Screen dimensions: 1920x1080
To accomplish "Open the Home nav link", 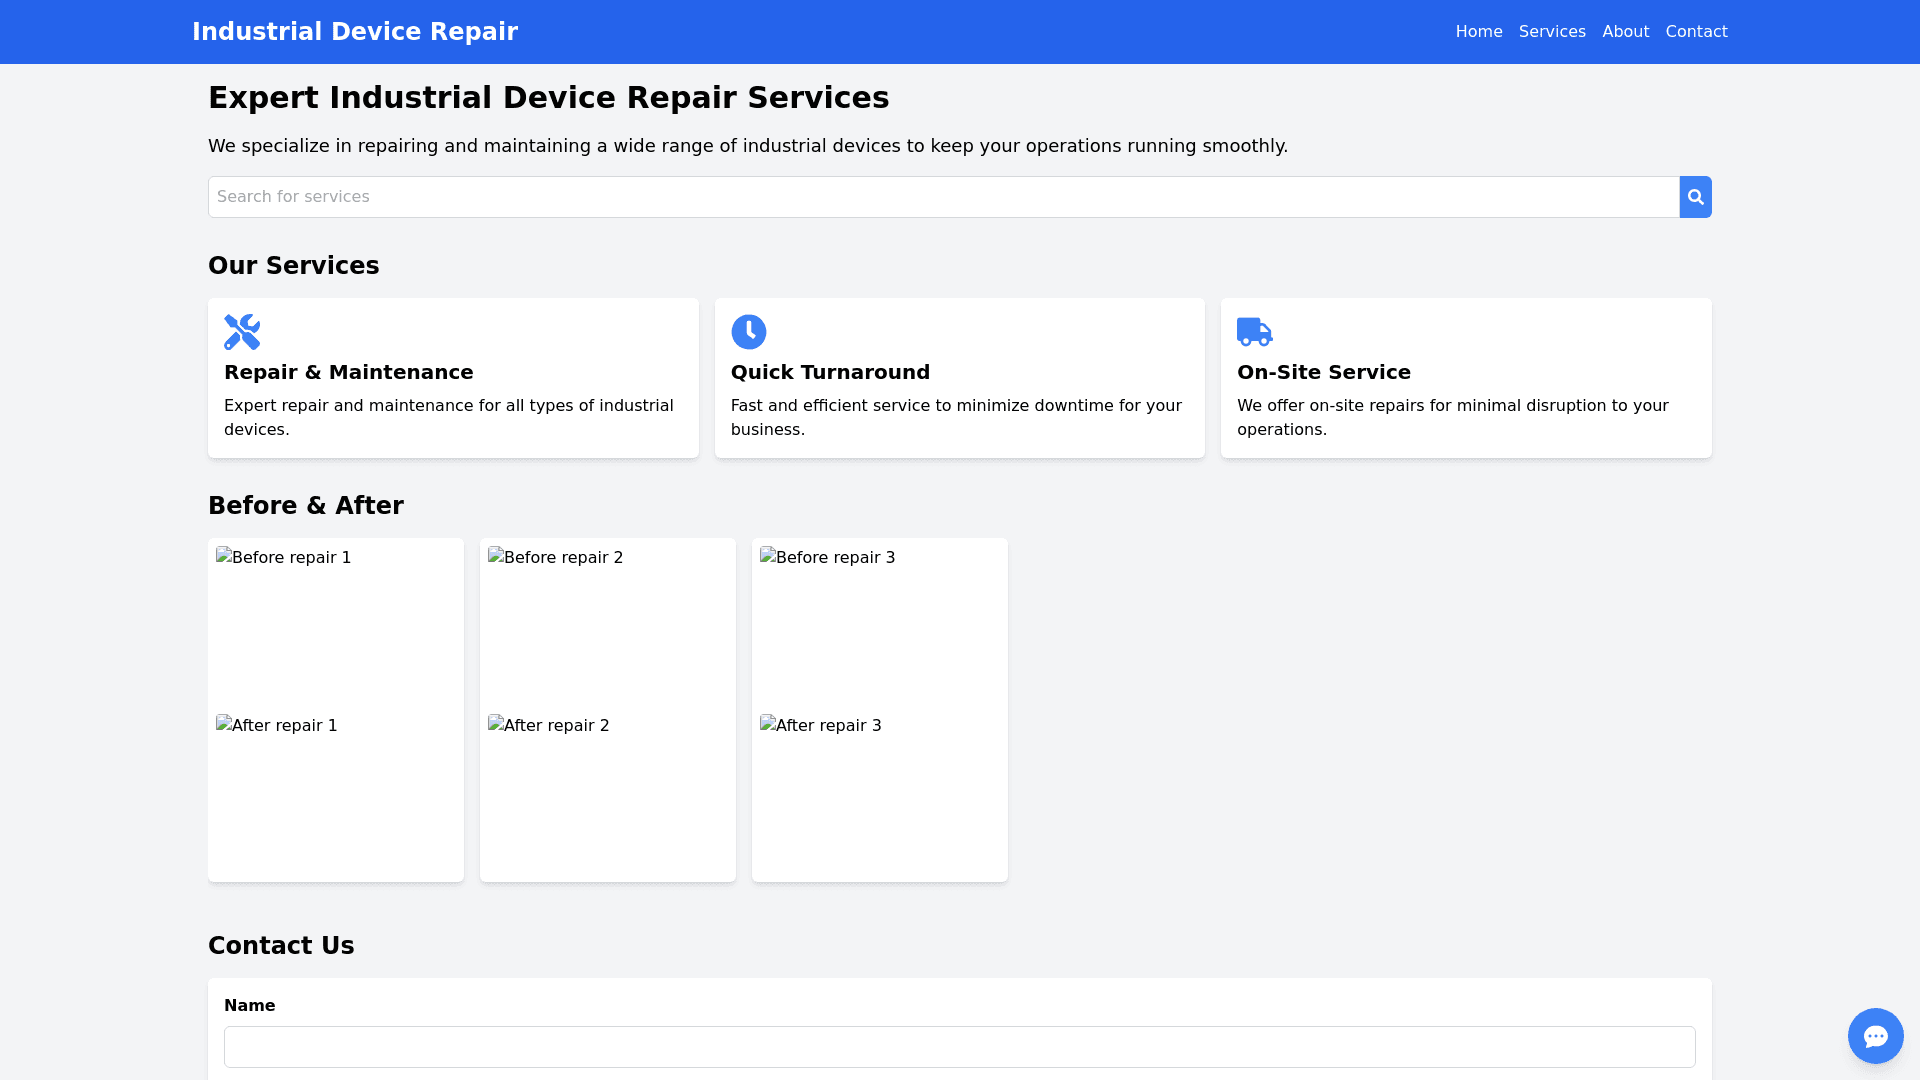I will (1478, 32).
